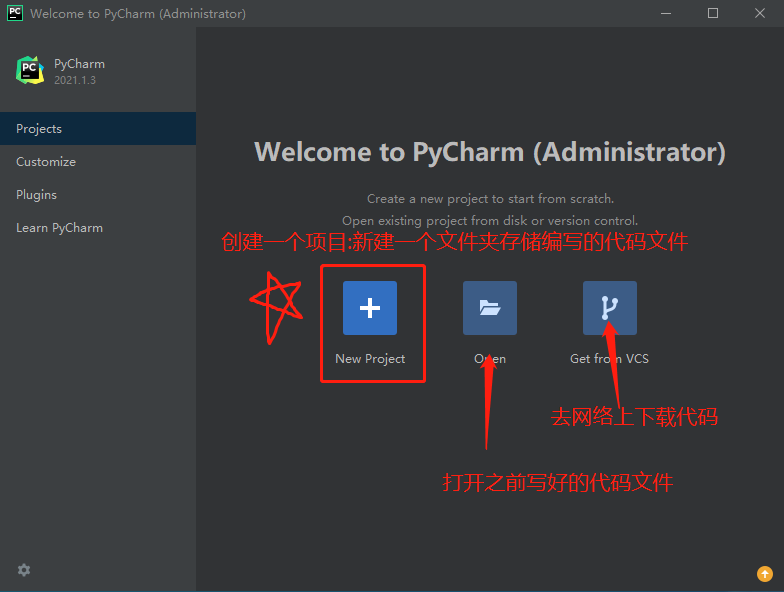Select the Projects tab
784x592 pixels.
click(x=98, y=128)
